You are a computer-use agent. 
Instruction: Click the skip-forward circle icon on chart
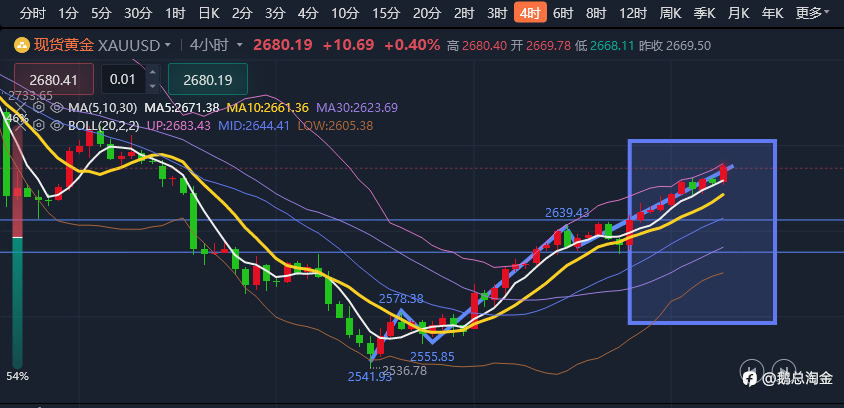pos(783,369)
